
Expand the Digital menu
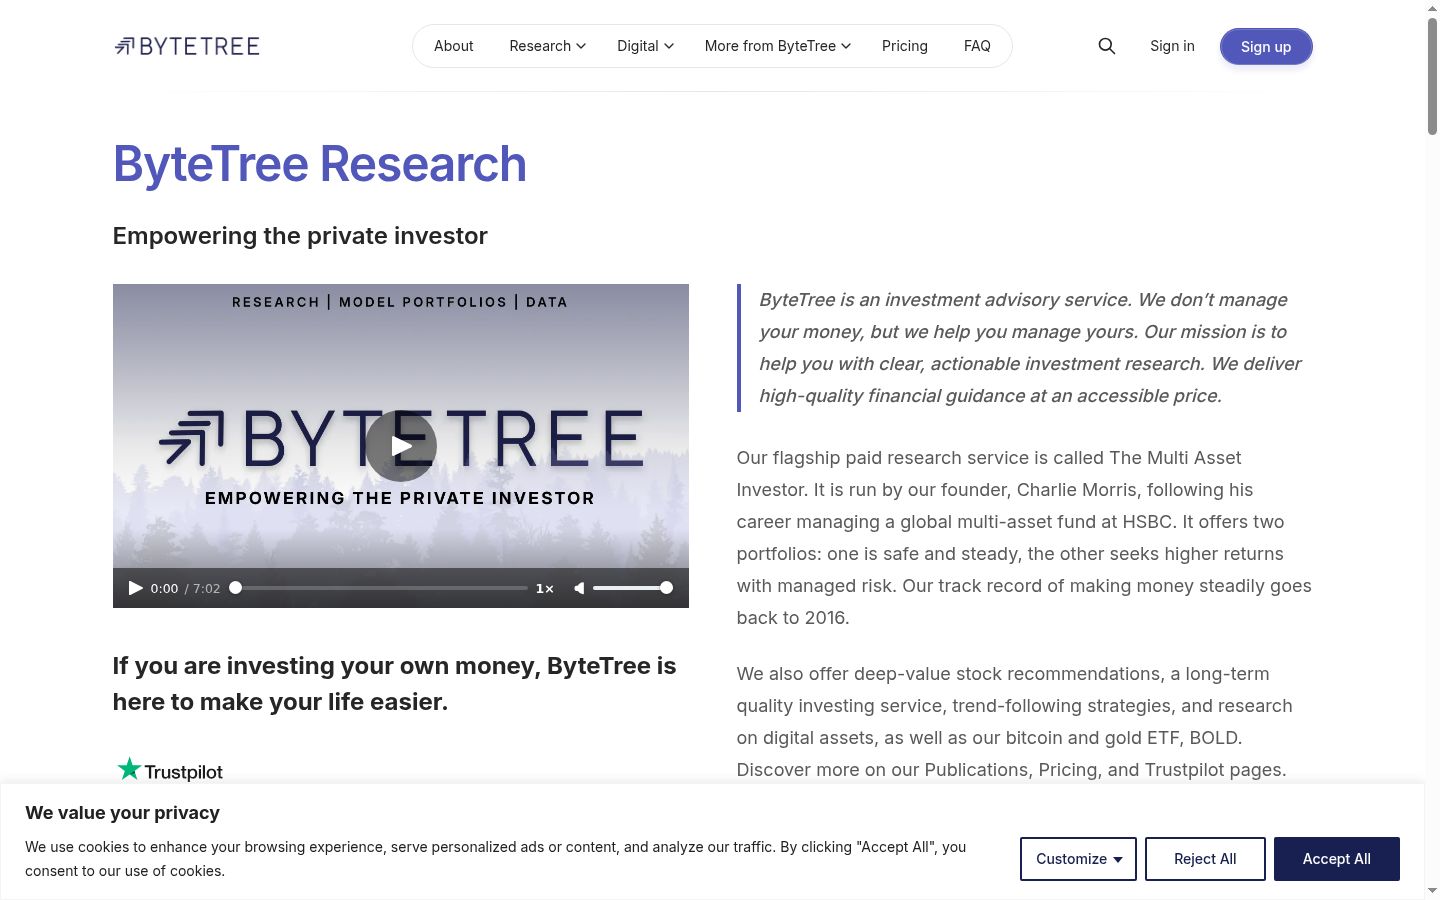coord(645,46)
